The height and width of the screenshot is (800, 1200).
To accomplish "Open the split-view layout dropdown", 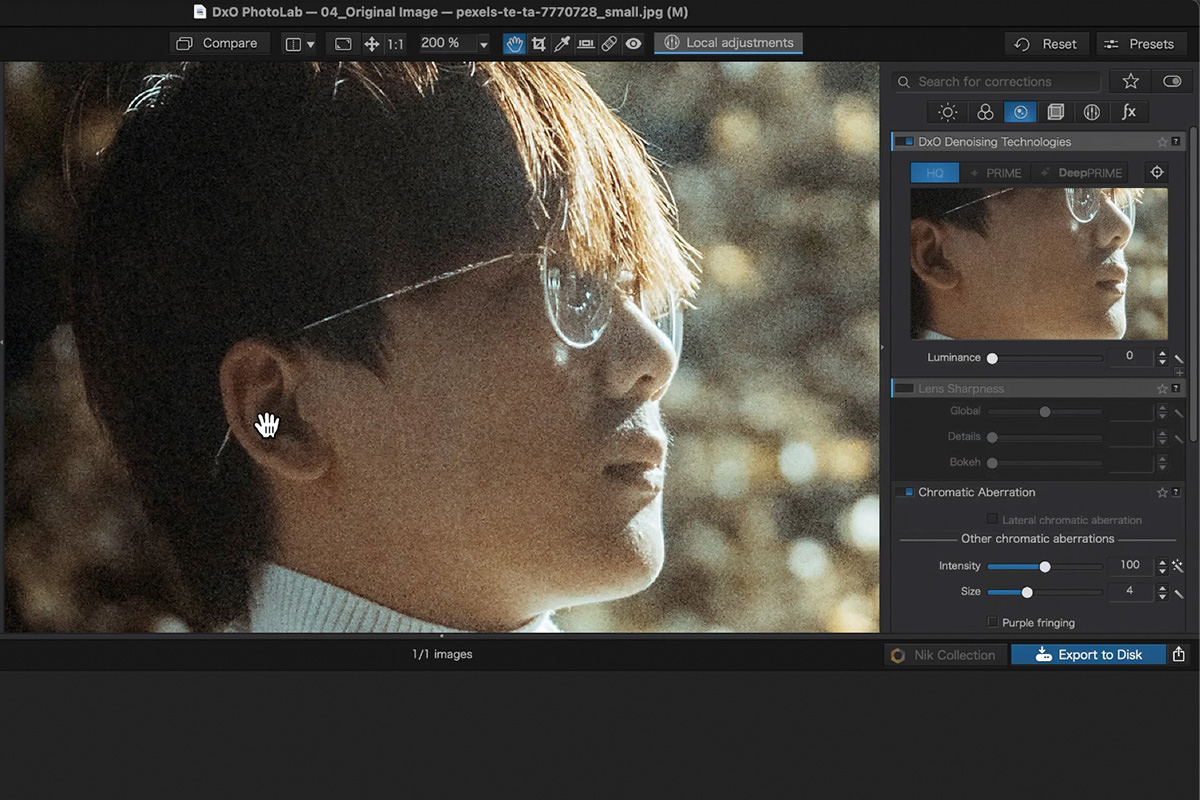I will 310,43.
